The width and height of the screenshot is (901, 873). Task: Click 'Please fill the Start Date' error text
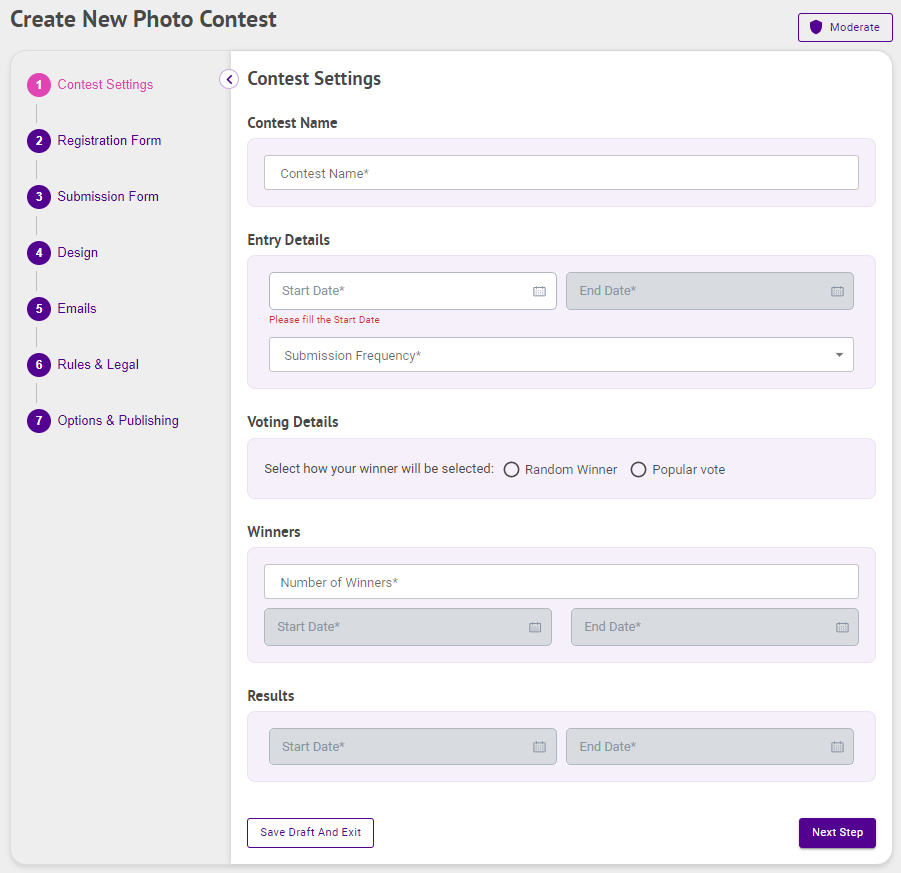[x=325, y=320]
